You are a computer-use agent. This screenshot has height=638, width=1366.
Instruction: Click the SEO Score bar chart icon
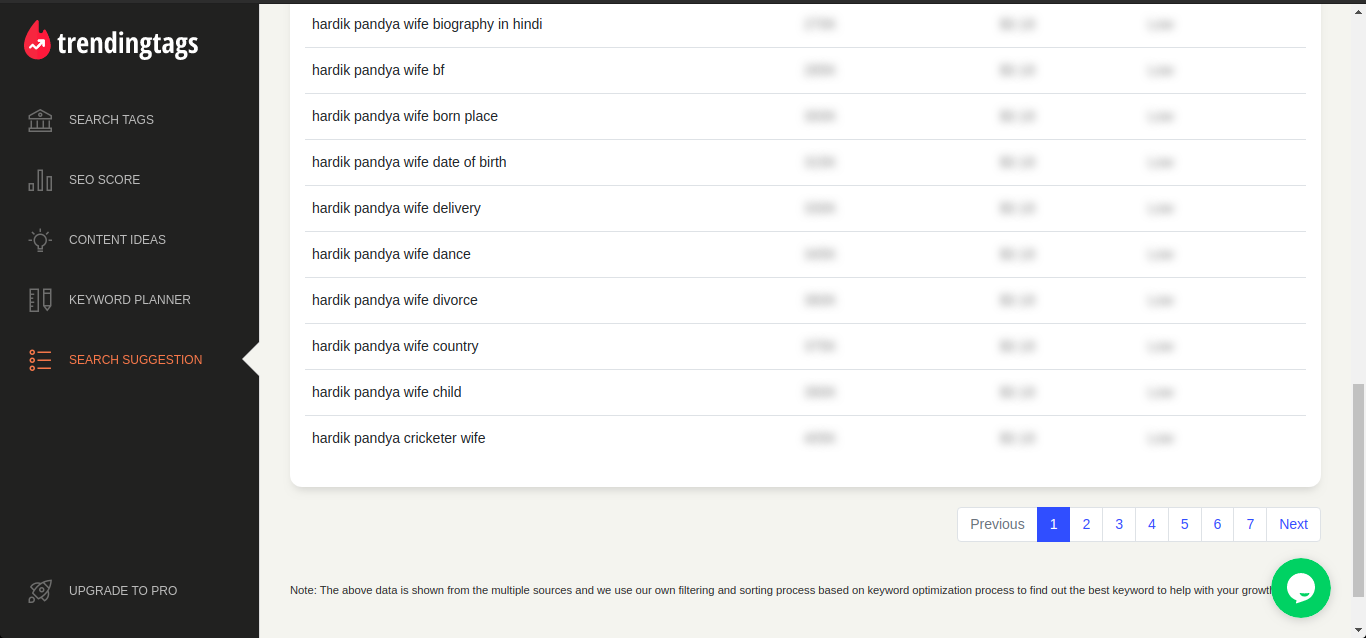tap(40, 180)
